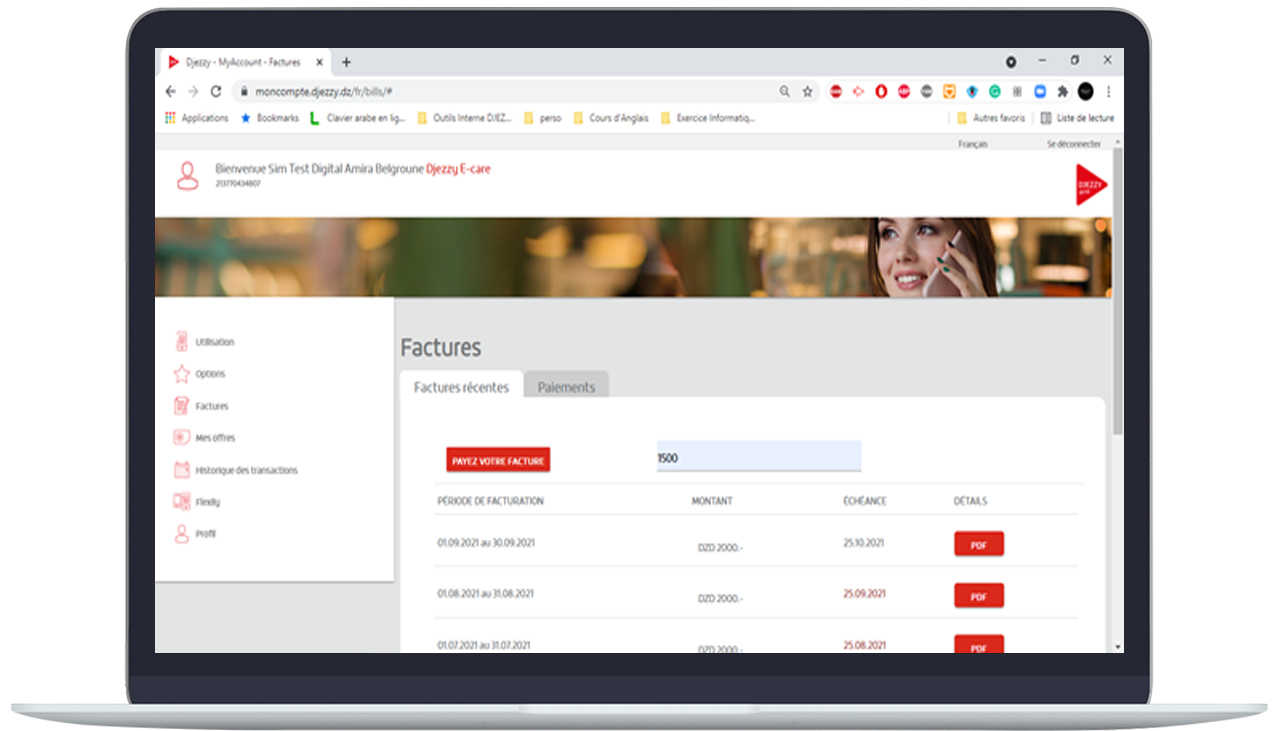Click the page vertical scrollbar
This screenshot has width=1280, height=731.
(x=1117, y=290)
